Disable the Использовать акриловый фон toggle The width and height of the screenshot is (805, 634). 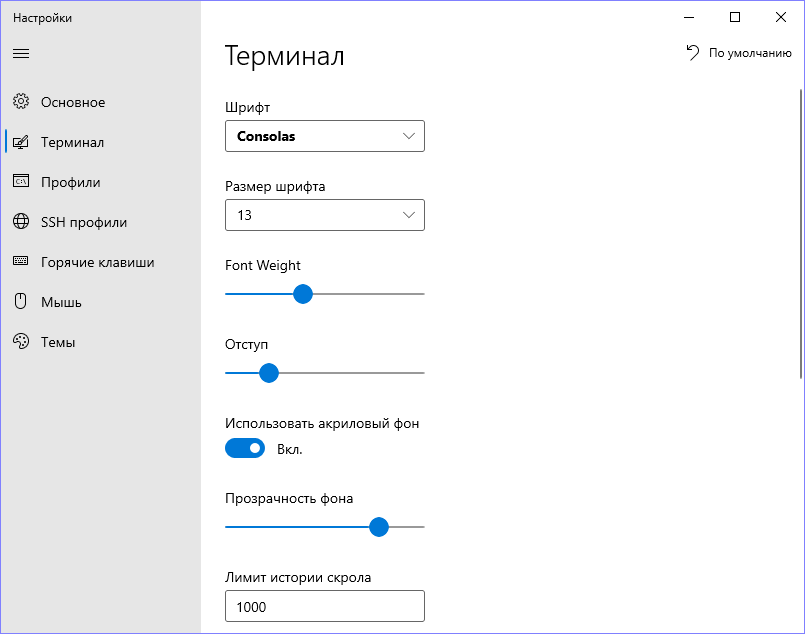pyautogui.click(x=245, y=449)
